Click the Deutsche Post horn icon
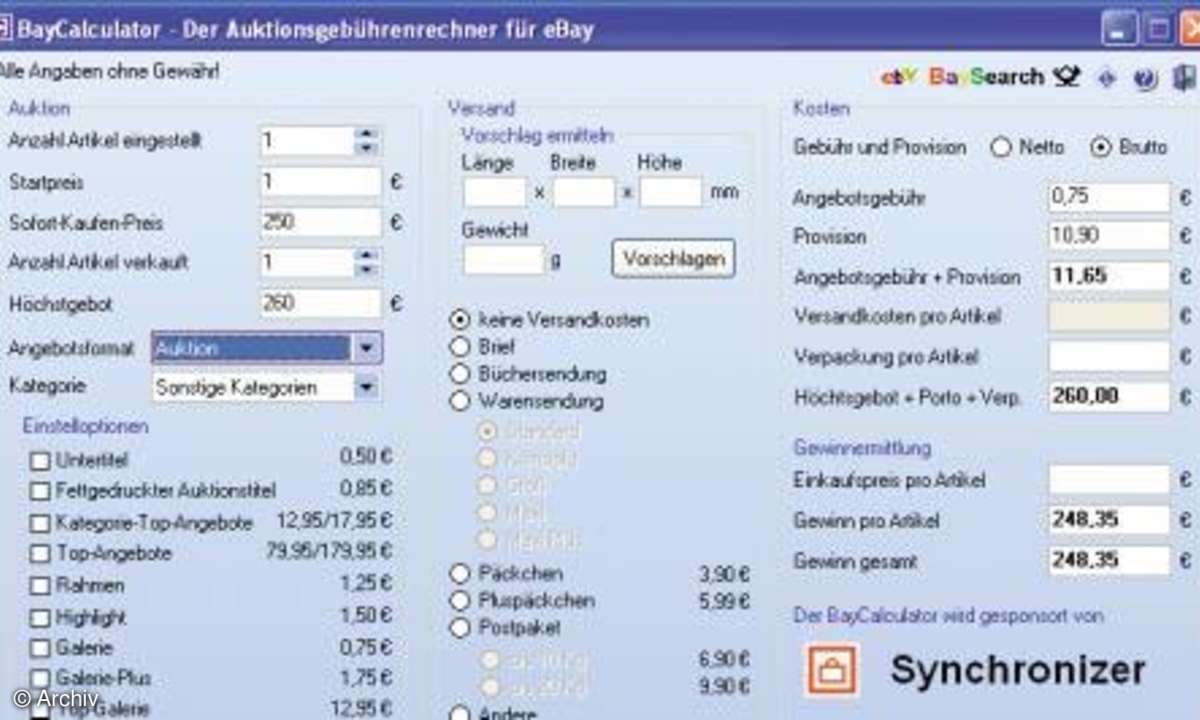1200x720 pixels. (1068, 77)
